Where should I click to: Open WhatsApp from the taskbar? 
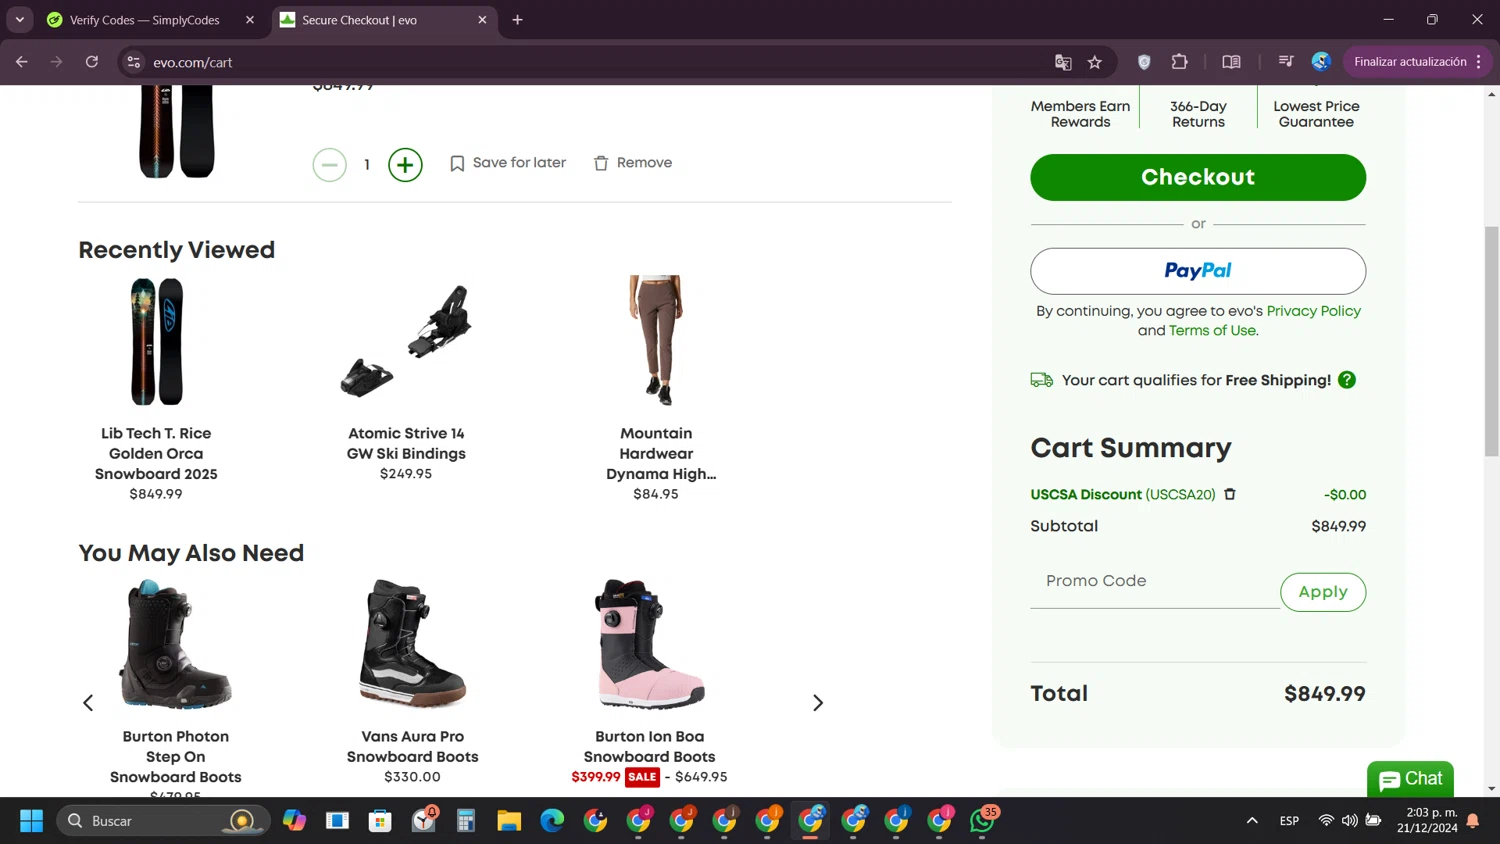click(x=982, y=821)
